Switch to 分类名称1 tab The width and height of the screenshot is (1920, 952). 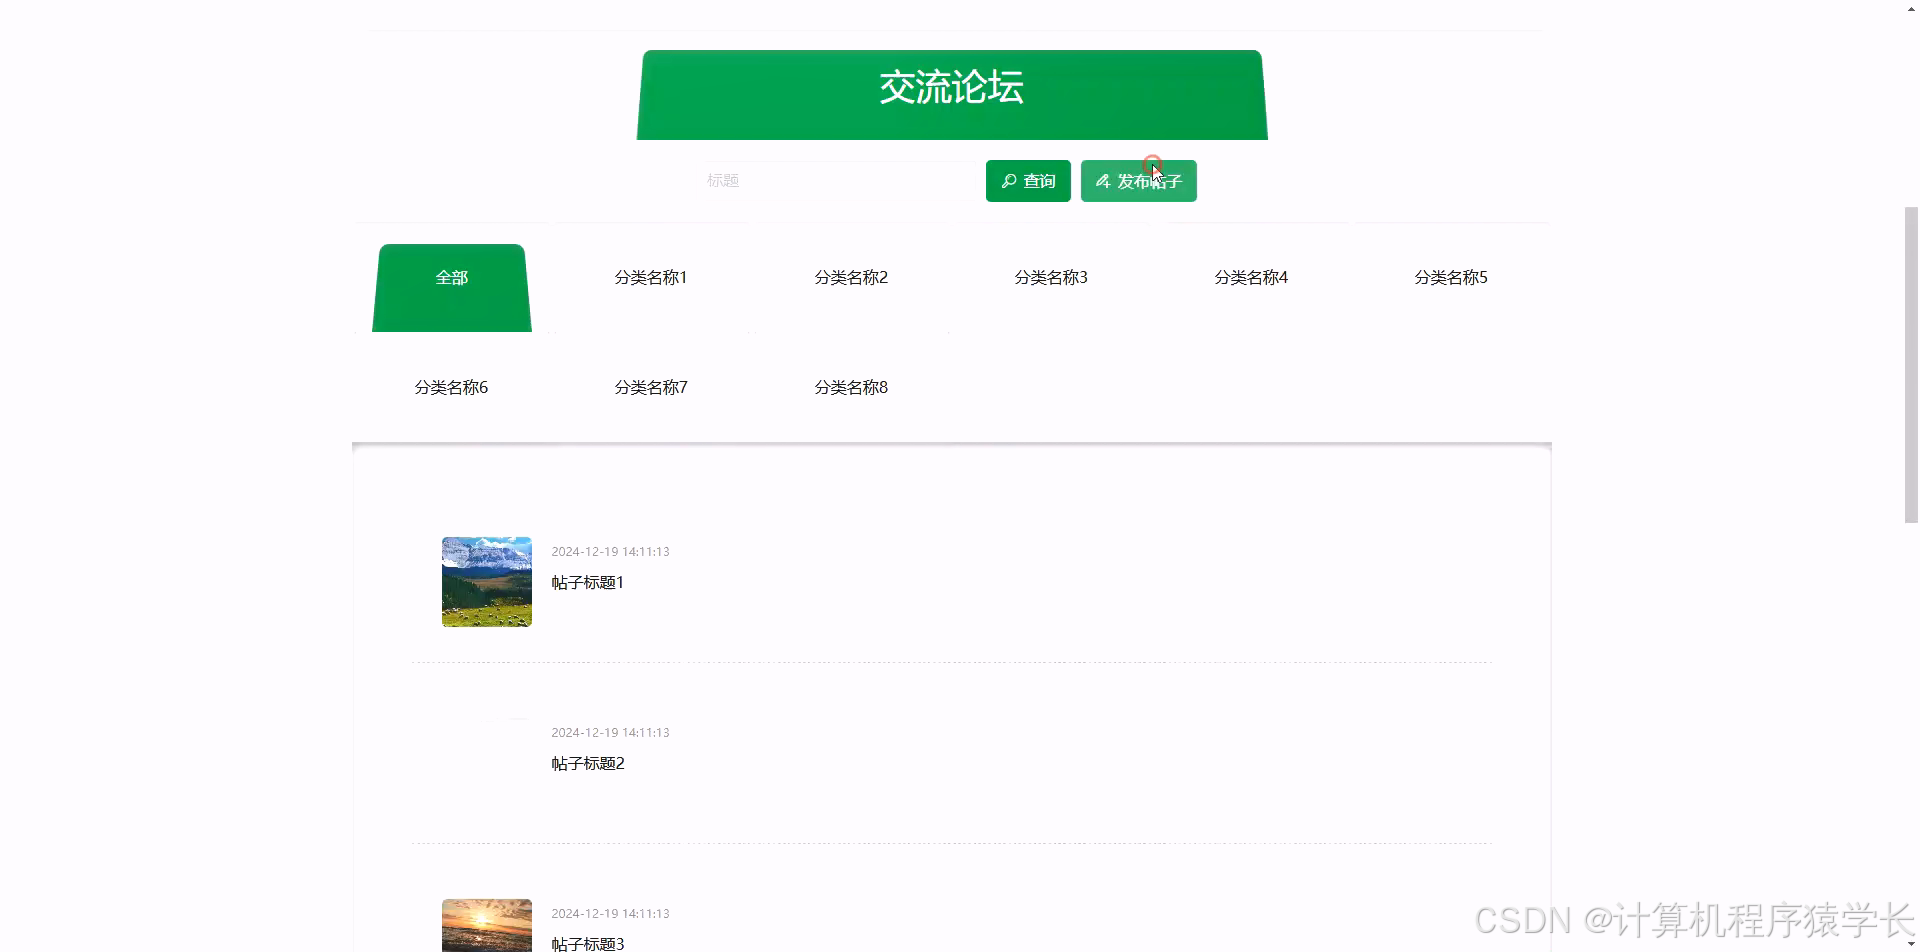[651, 277]
